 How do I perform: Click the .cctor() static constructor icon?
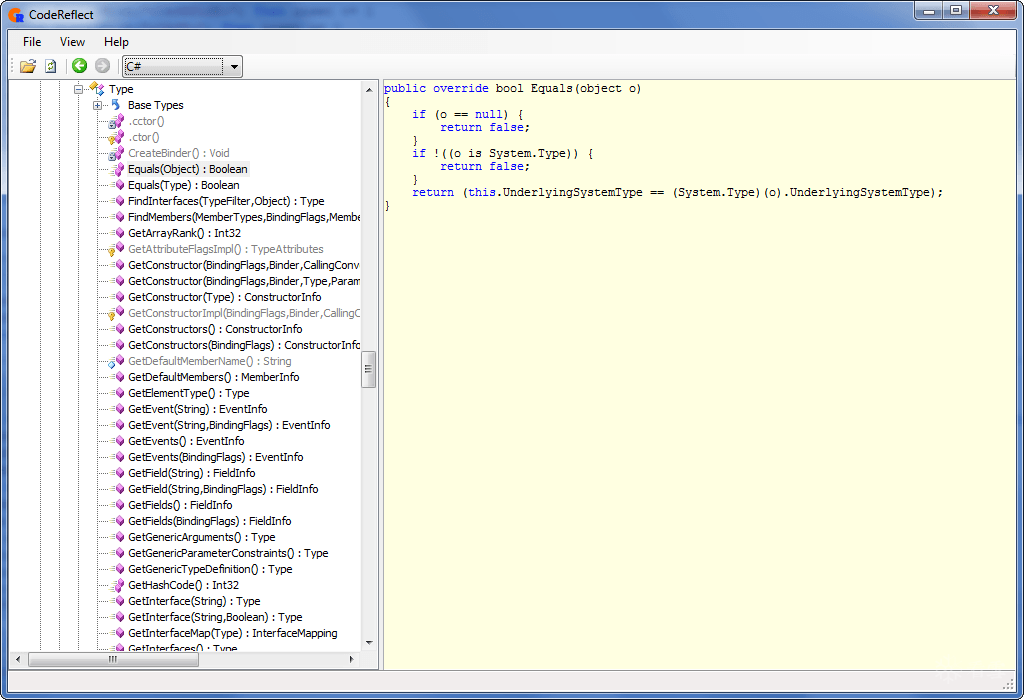[x=116, y=121]
